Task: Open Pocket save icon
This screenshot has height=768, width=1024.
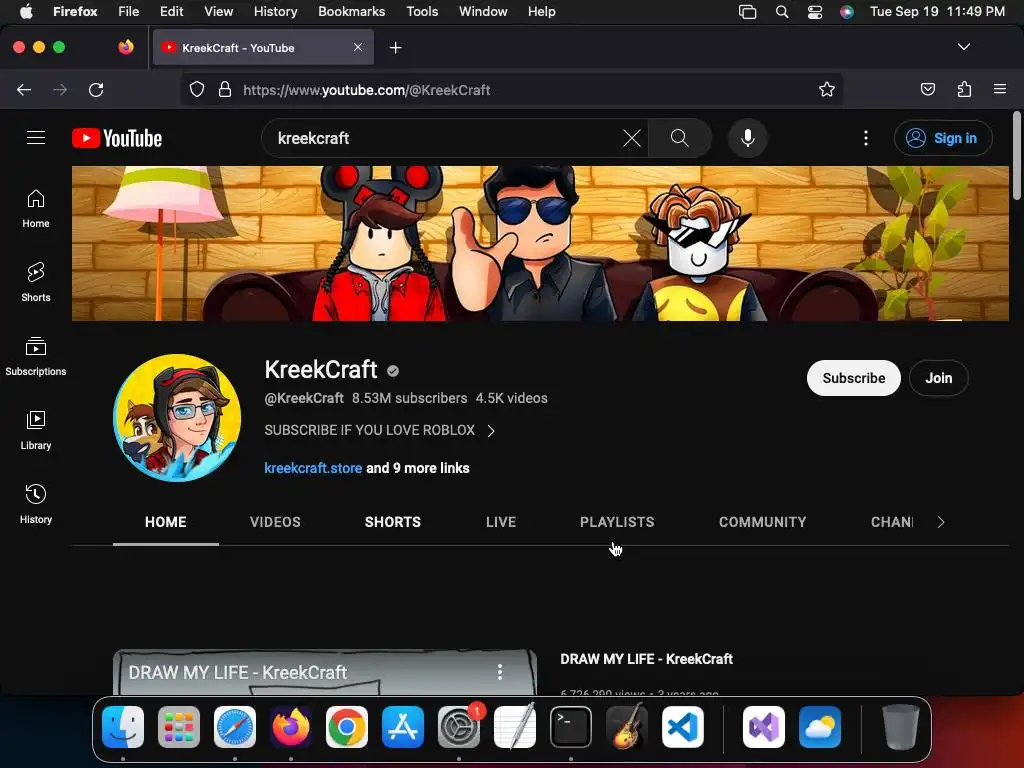Action: 927,90
